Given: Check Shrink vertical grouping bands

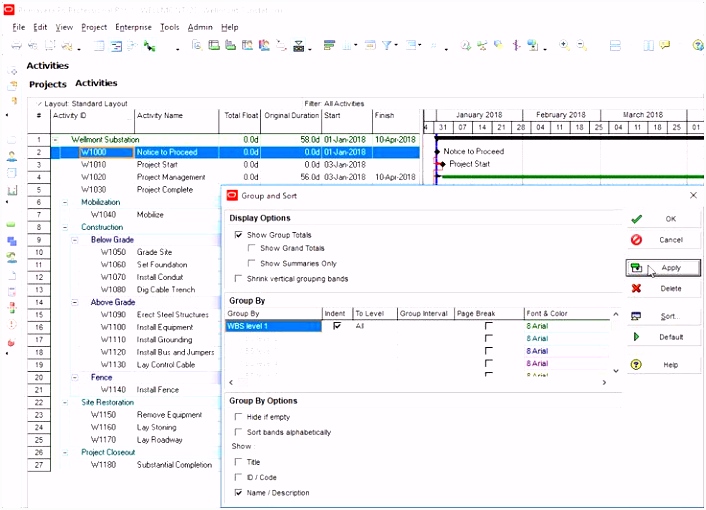Looking at the screenshot, I should pyautogui.click(x=239, y=279).
